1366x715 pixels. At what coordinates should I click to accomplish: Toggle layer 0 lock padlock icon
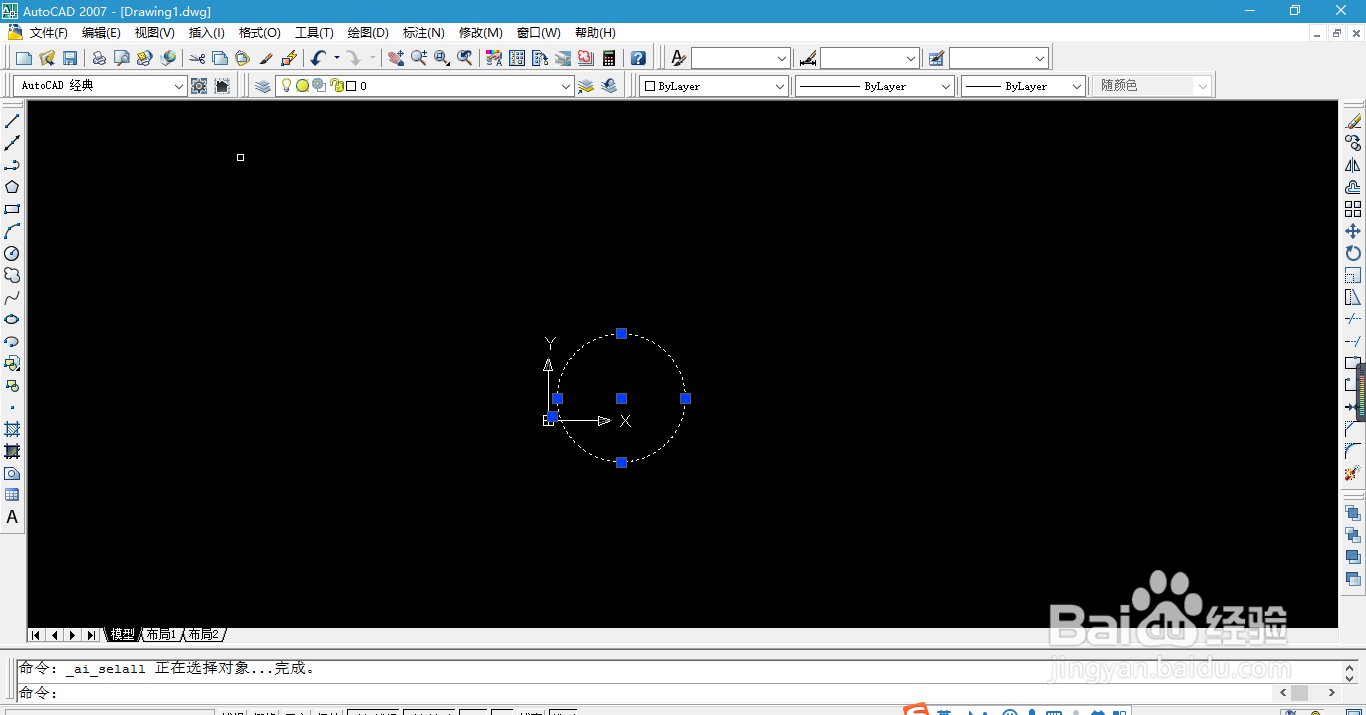pyautogui.click(x=337, y=86)
